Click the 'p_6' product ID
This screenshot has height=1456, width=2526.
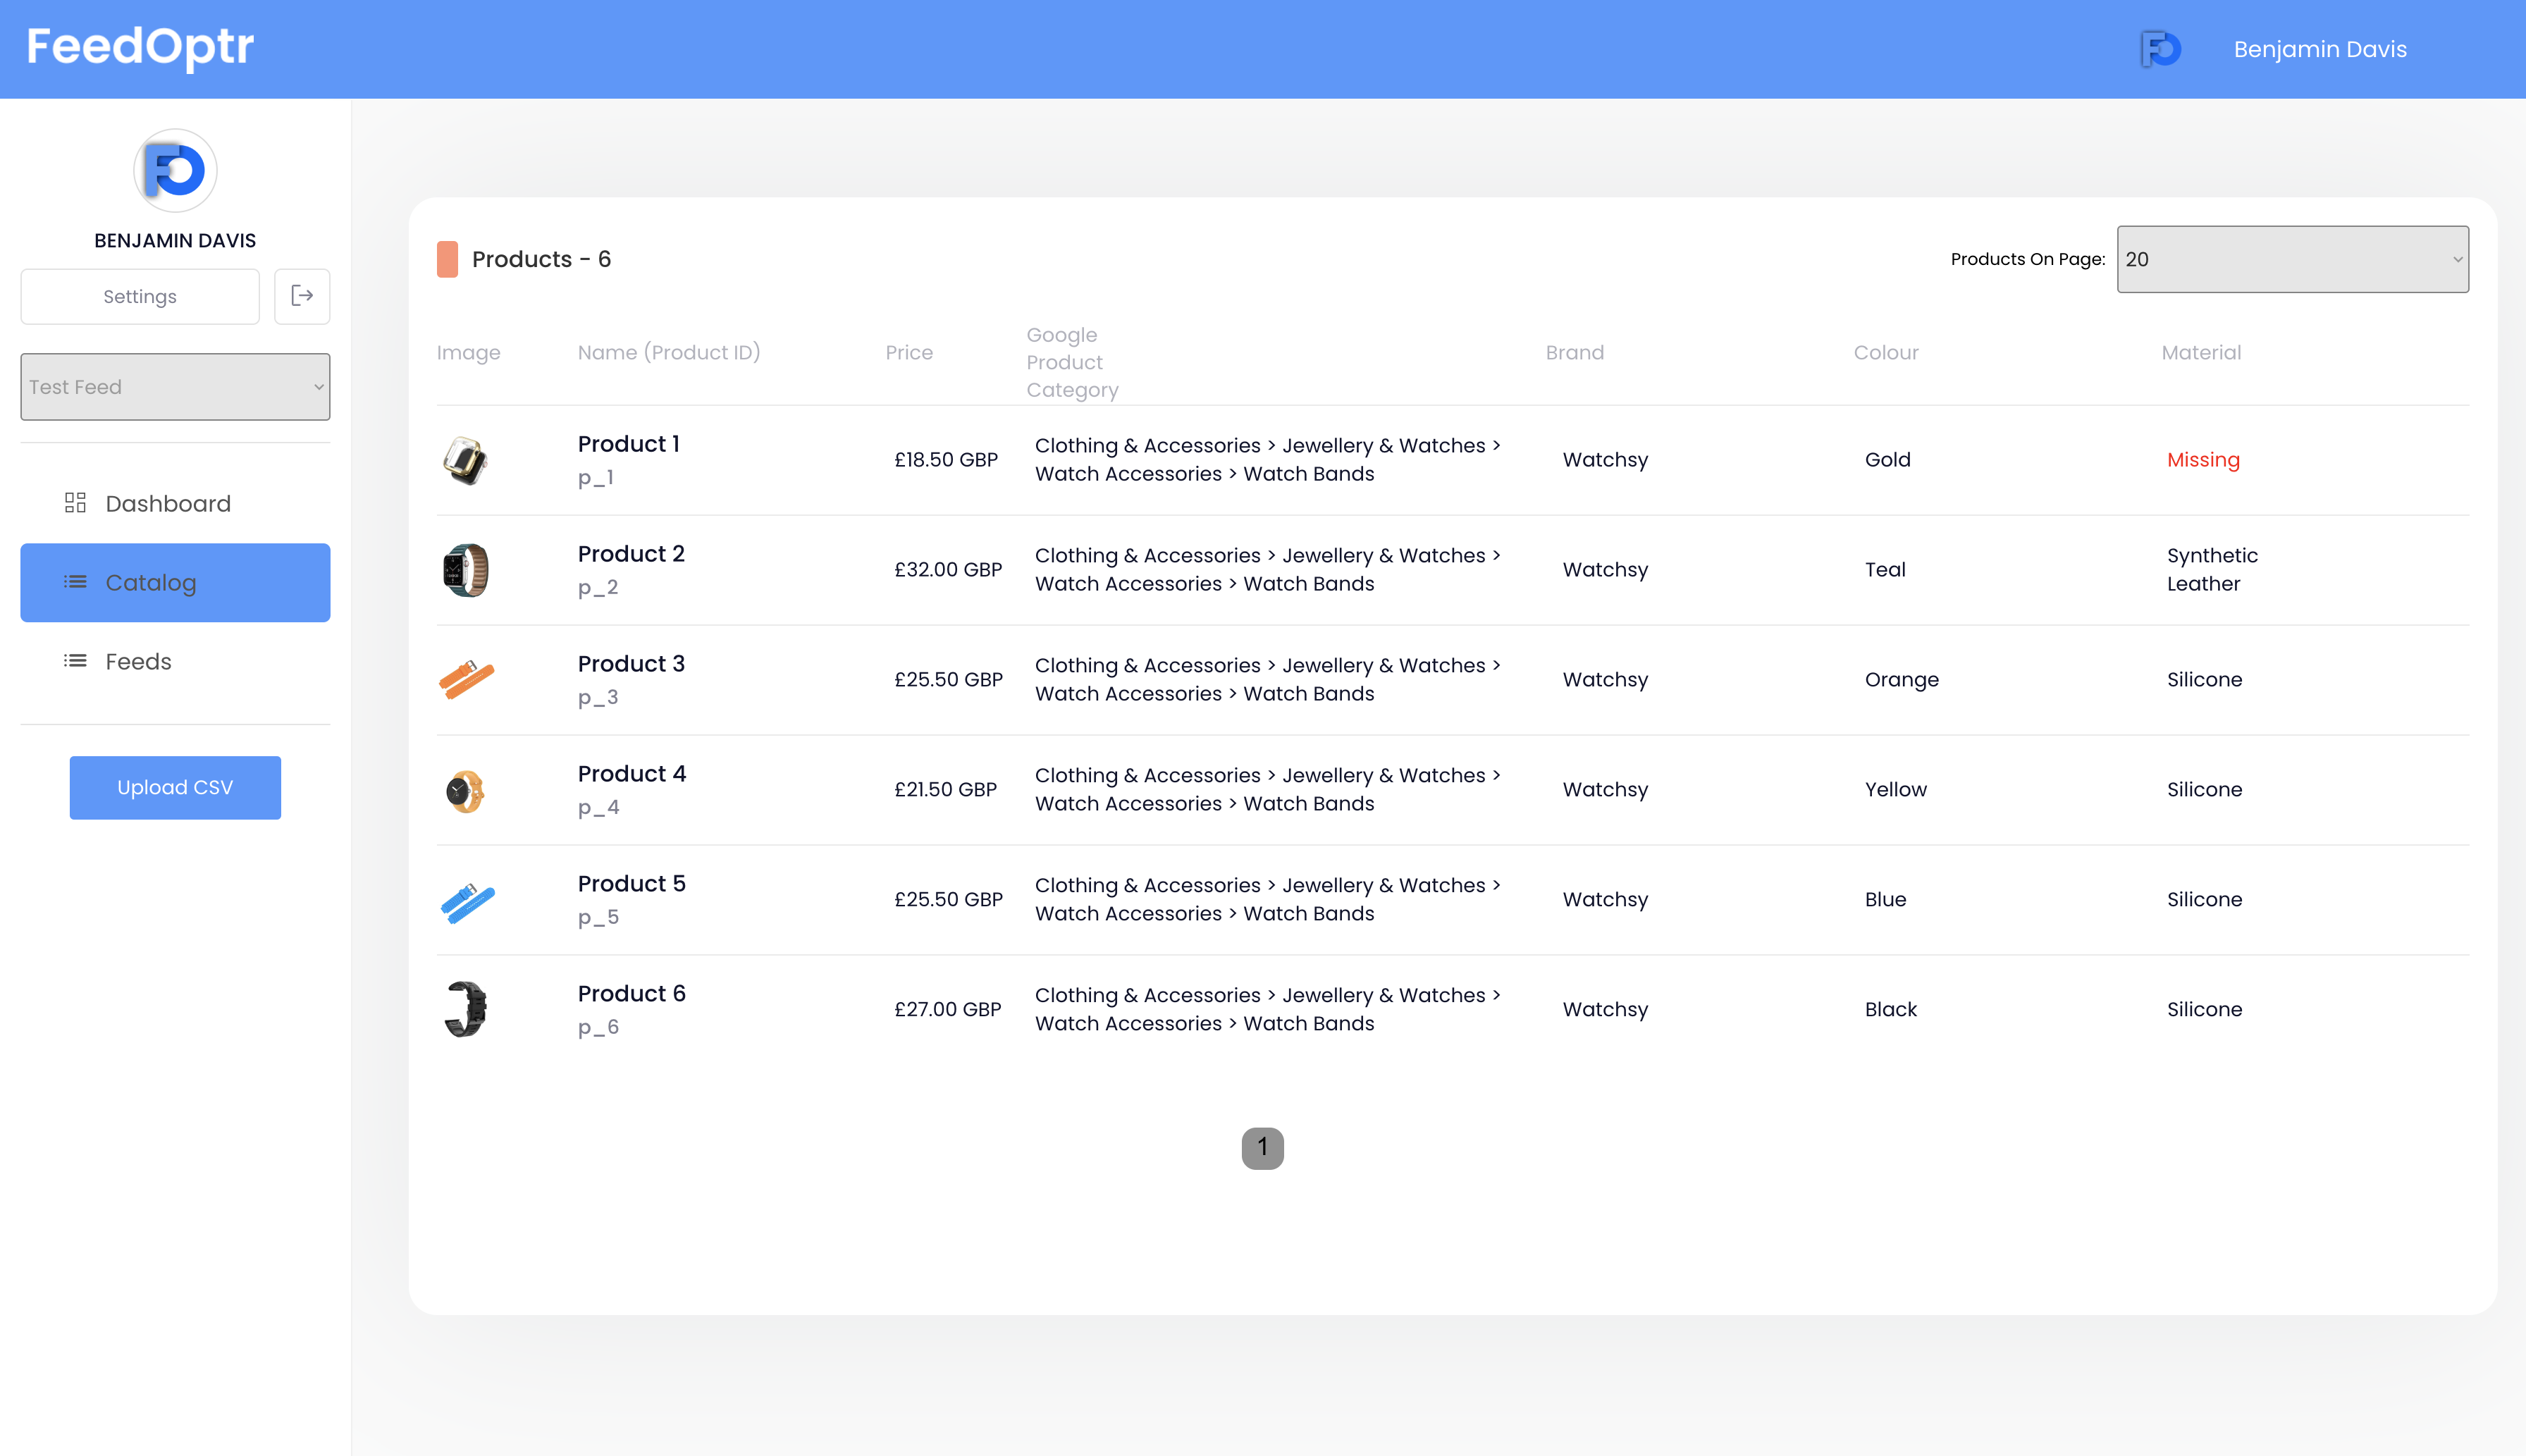598,1028
